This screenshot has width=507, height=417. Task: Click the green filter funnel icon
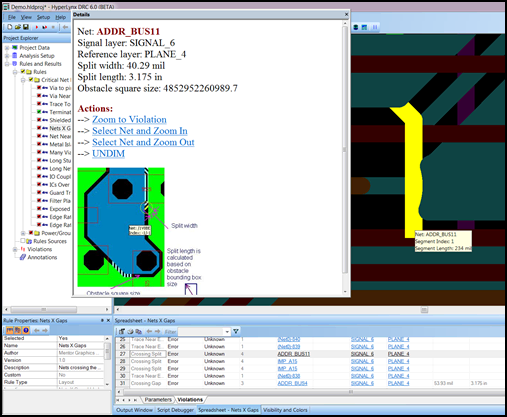pos(236,331)
